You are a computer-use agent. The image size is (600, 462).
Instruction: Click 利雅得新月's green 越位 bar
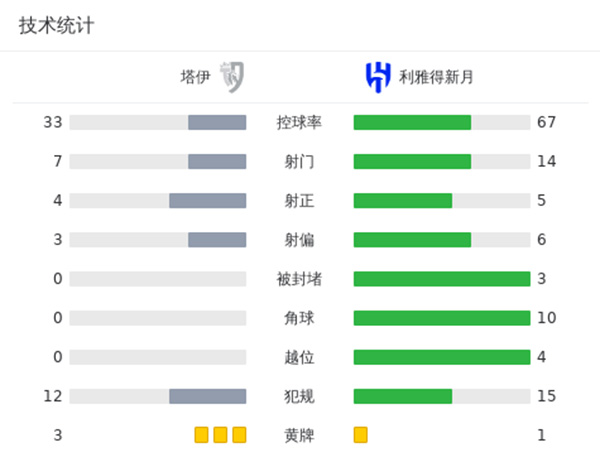click(x=441, y=357)
